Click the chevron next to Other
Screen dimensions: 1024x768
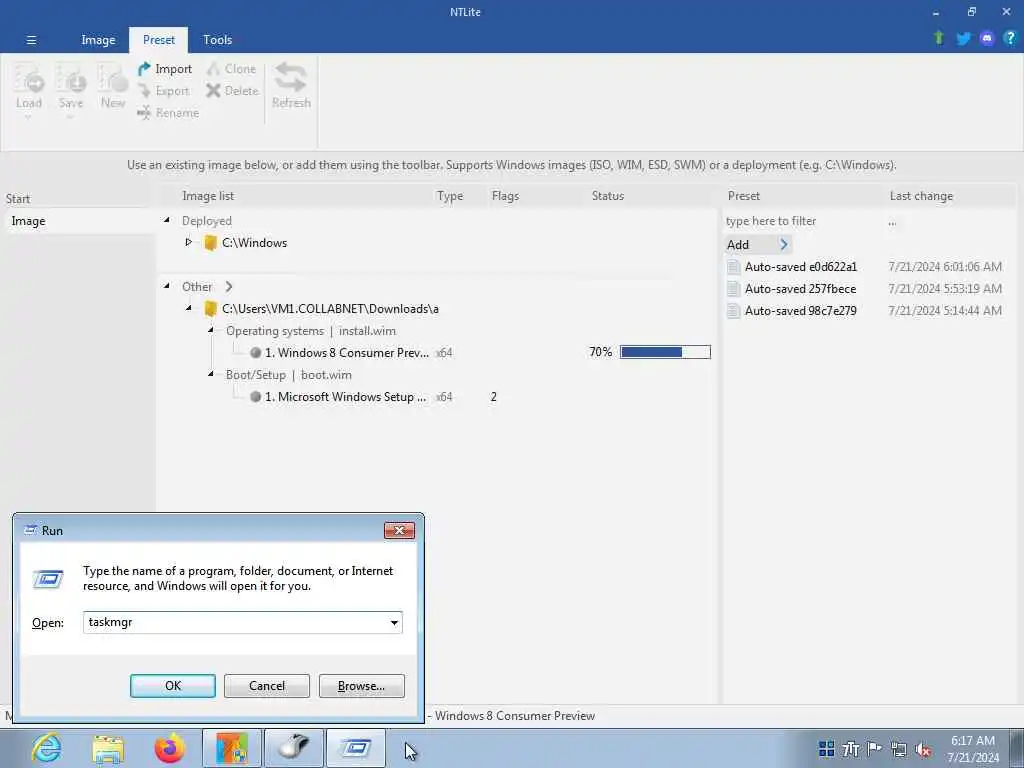(229, 287)
